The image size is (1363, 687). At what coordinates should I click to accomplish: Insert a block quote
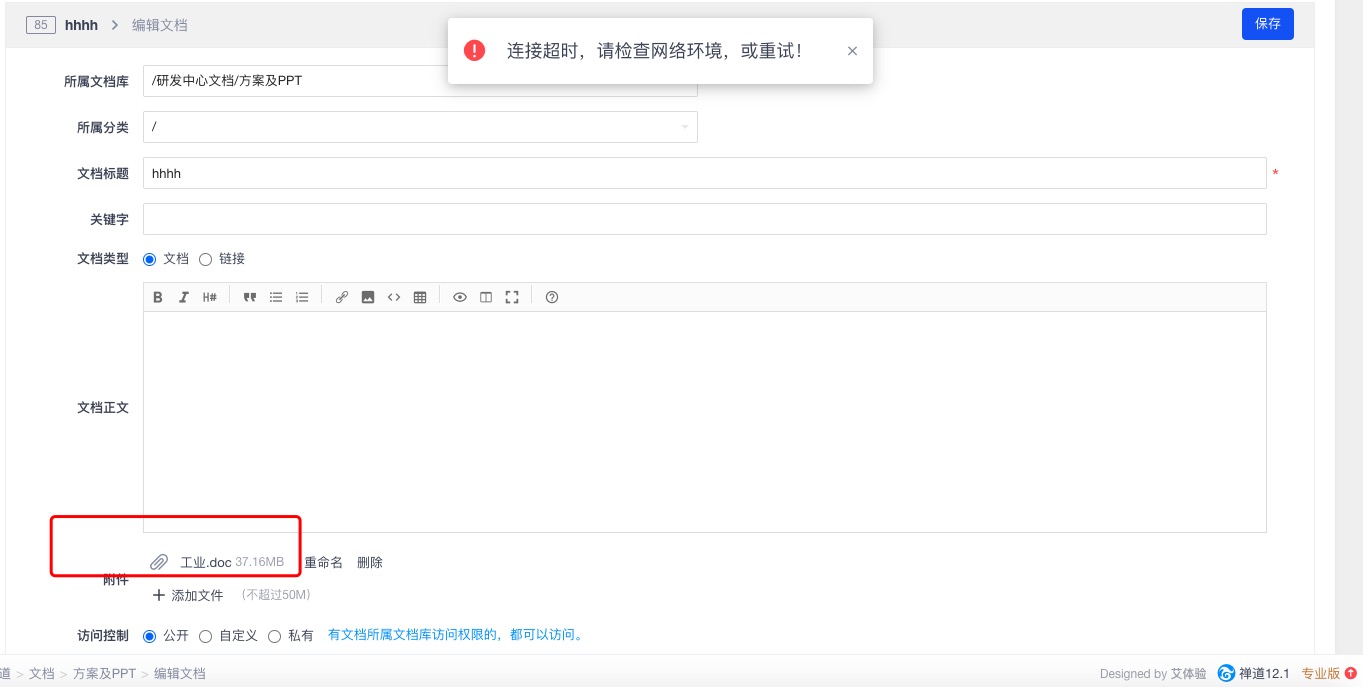pos(250,297)
